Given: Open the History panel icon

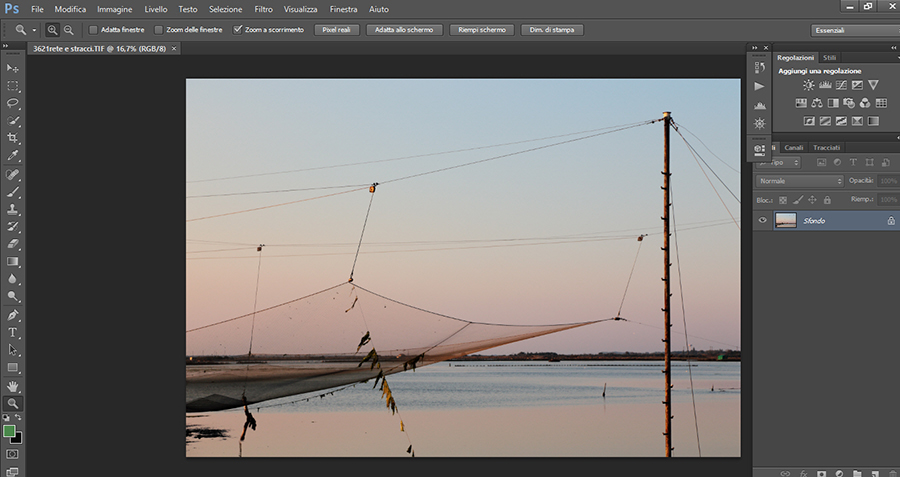Looking at the screenshot, I should pyautogui.click(x=759, y=68).
